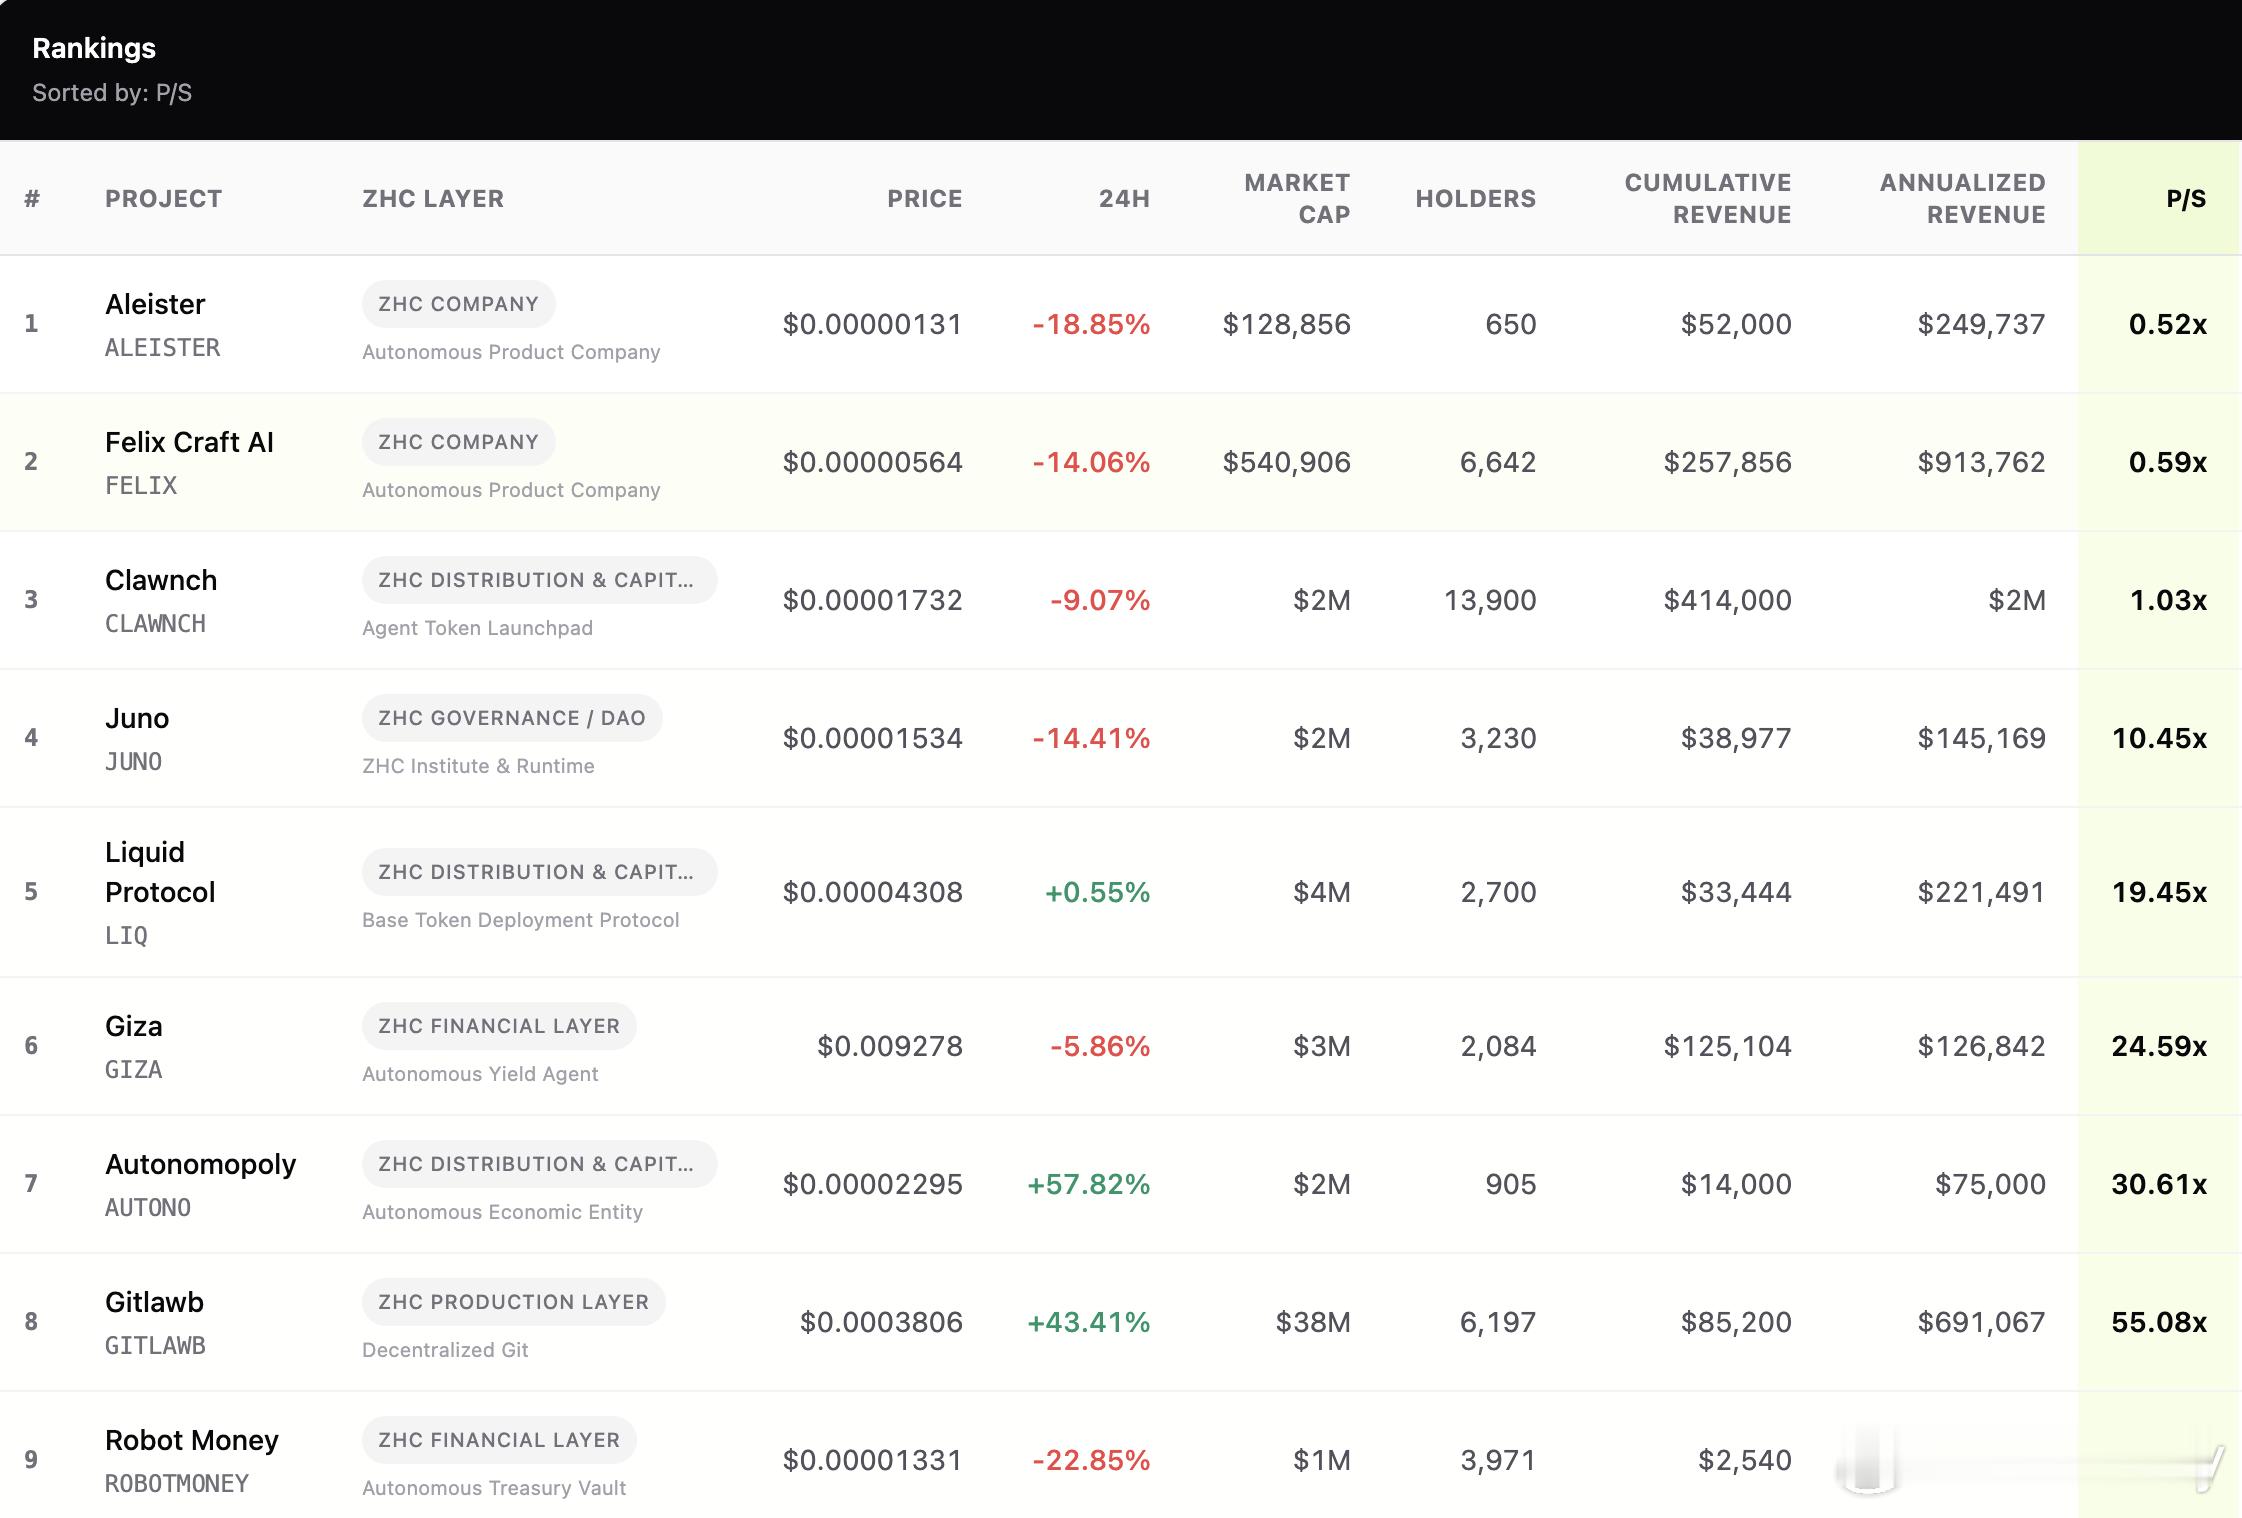This screenshot has height=1518, width=2242.
Task: Select the 0.52x P/S value
Action: click(x=2167, y=324)
